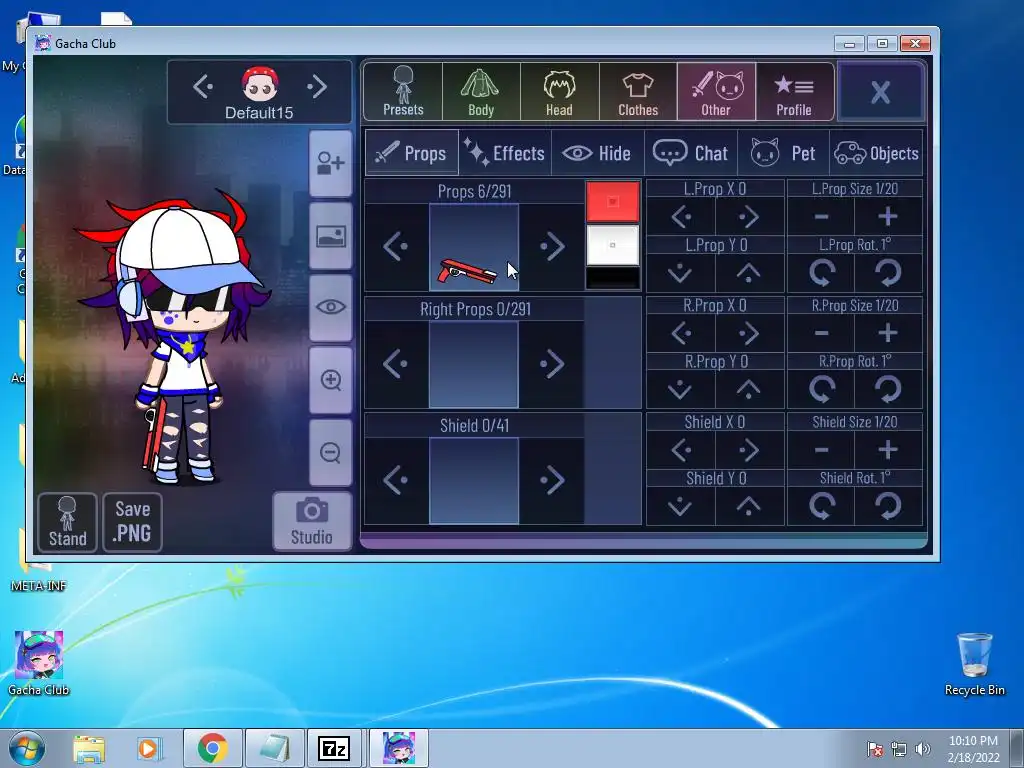Rotate R.Prop counterclockwise
Image resolution: width=1024 pixels, height=768 pixels.
822,389
